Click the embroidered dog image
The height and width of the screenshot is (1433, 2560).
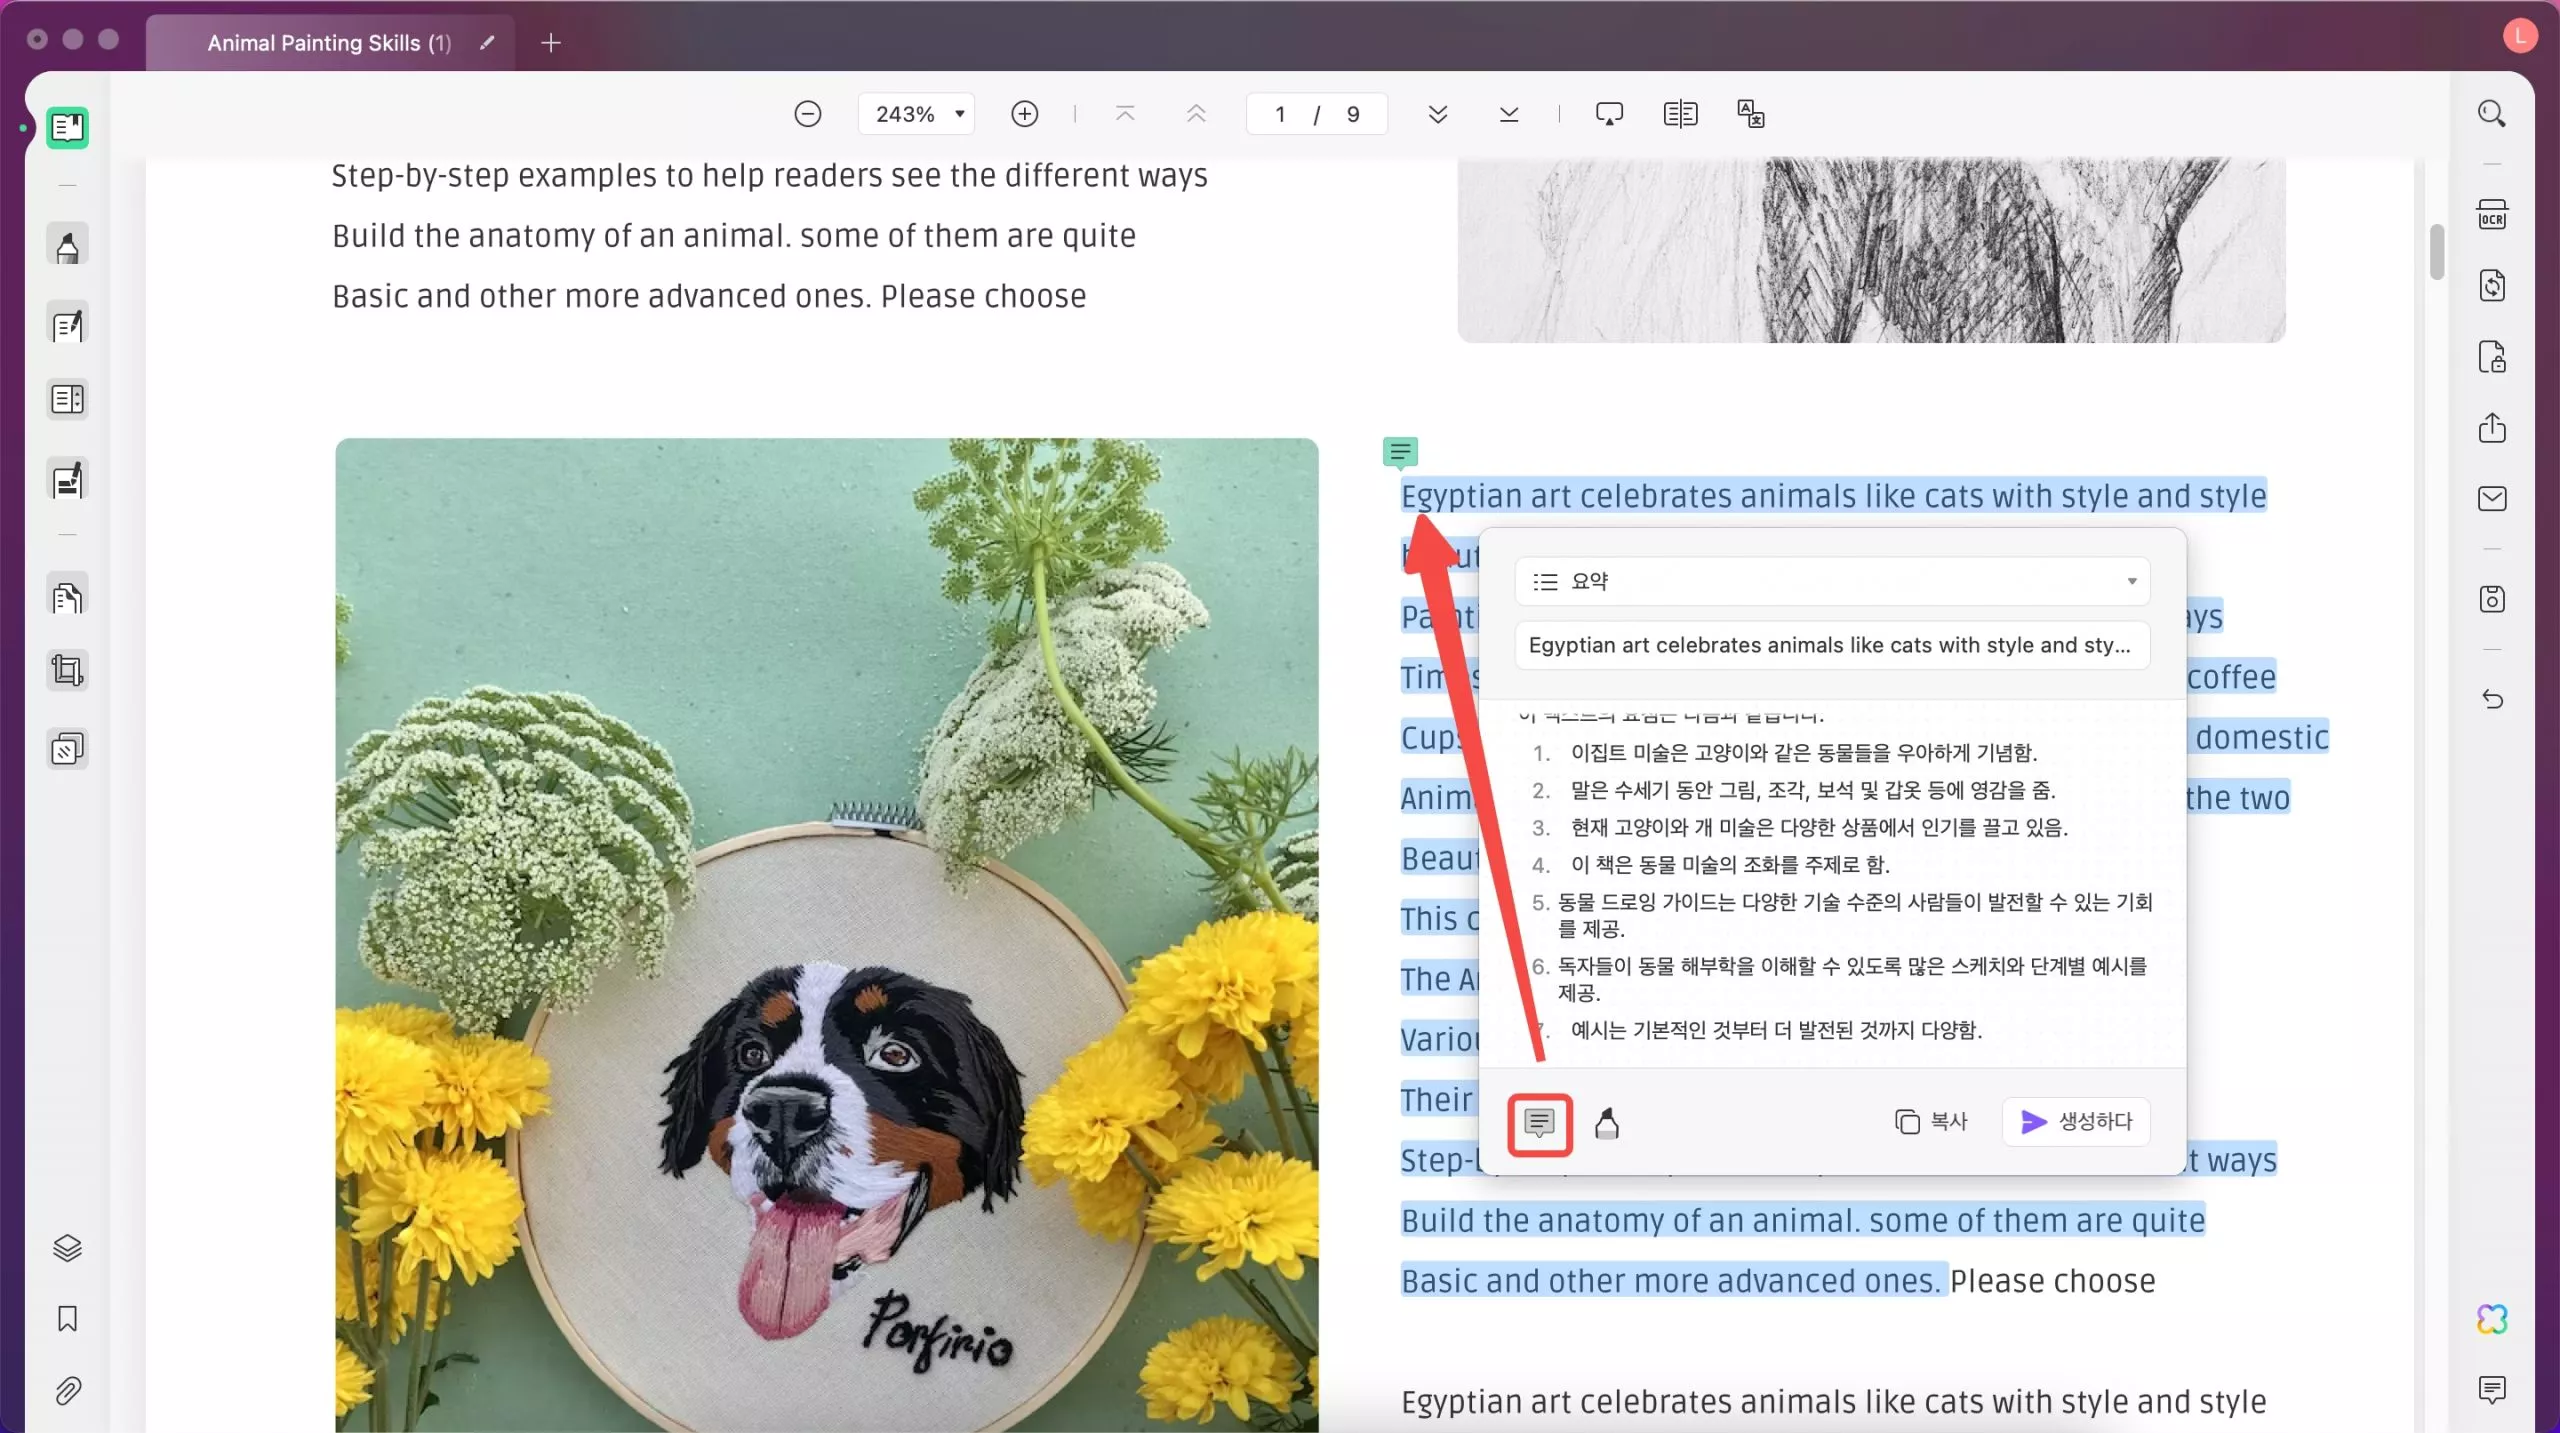(827, 935)
